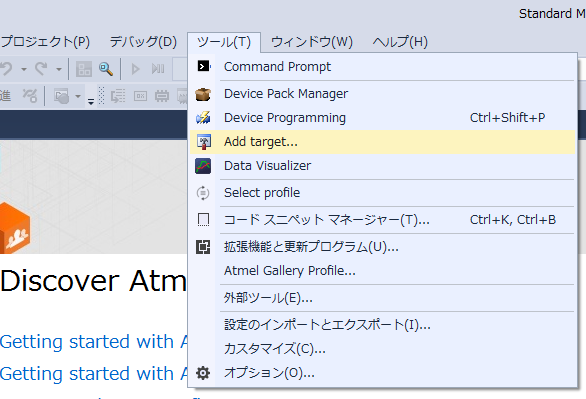Click the code snippet manager icon

[203, 220]
